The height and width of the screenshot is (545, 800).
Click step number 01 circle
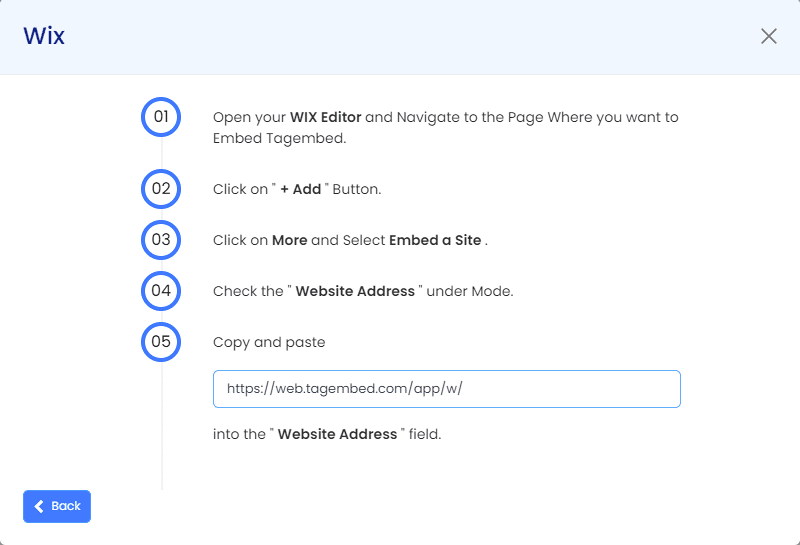point(161,117)
